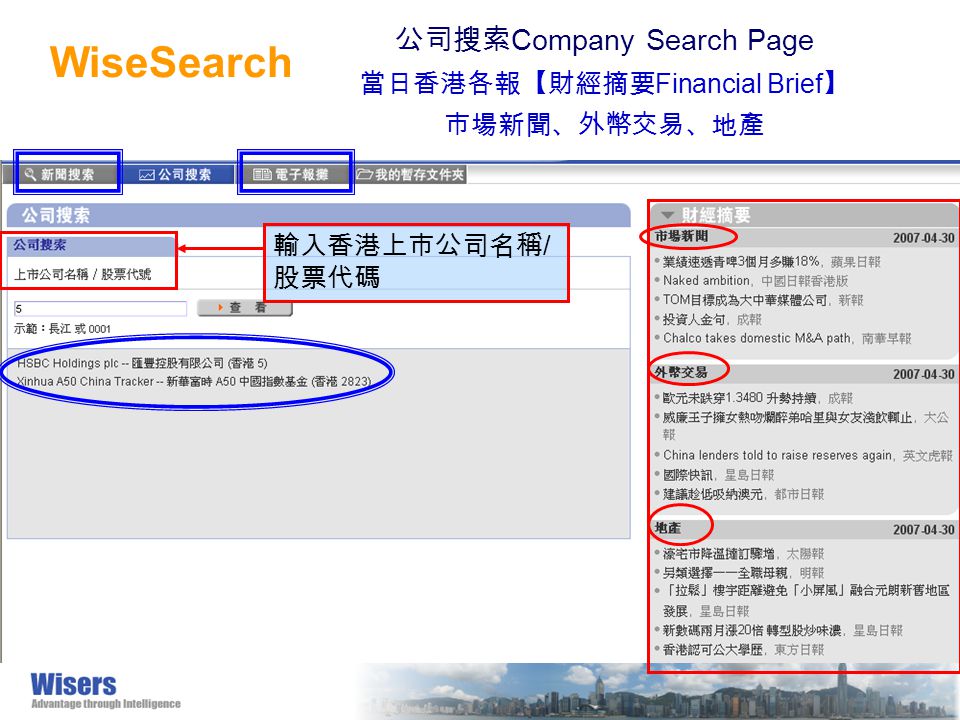This screenshot has height=720, width=960.
Task: Open the 投資人金句 article
Action: coord(694,319)
